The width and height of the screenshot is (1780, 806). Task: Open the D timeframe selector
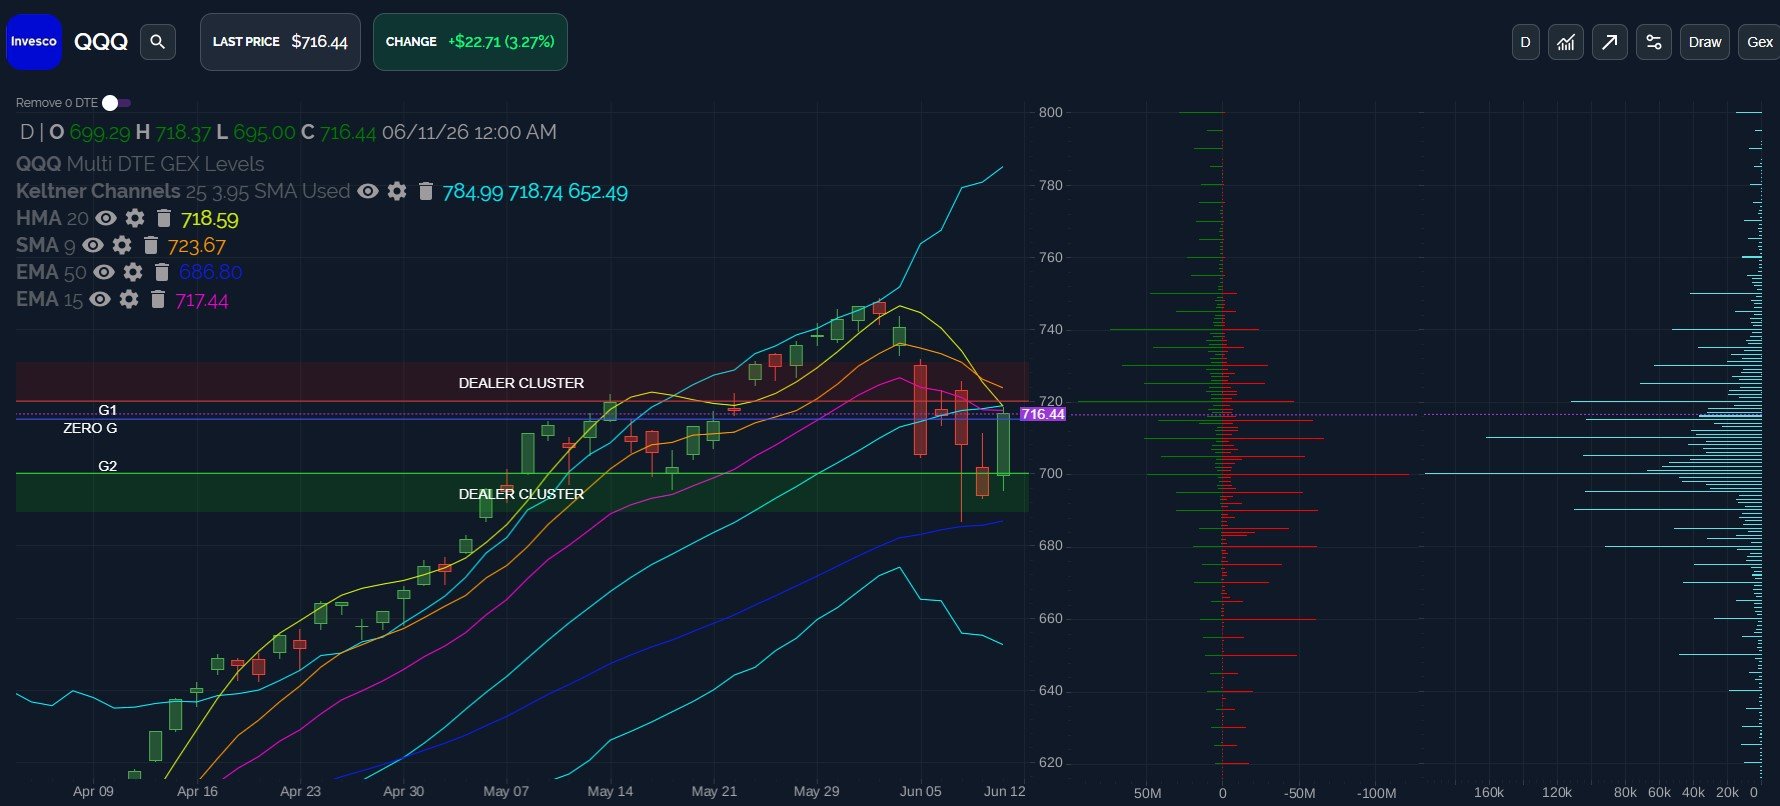pyautogui.click(x=1525, y=42)
